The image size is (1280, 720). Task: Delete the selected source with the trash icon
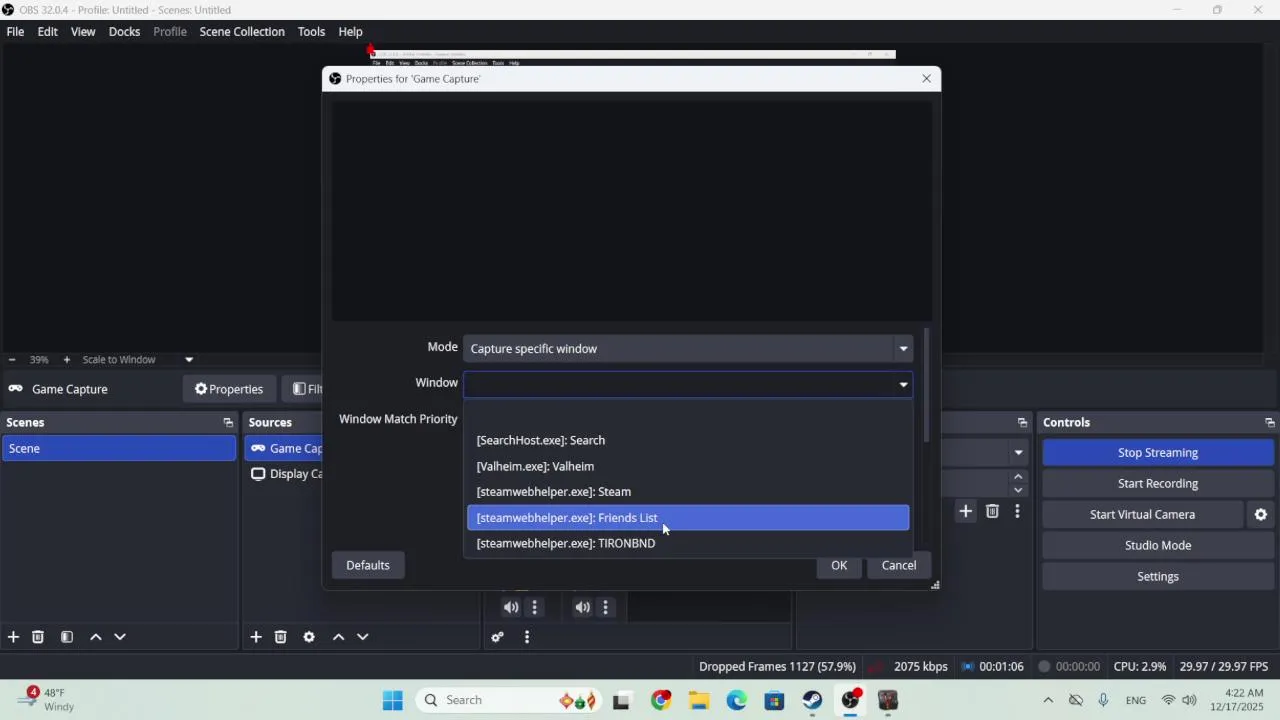tap(281, 637)
